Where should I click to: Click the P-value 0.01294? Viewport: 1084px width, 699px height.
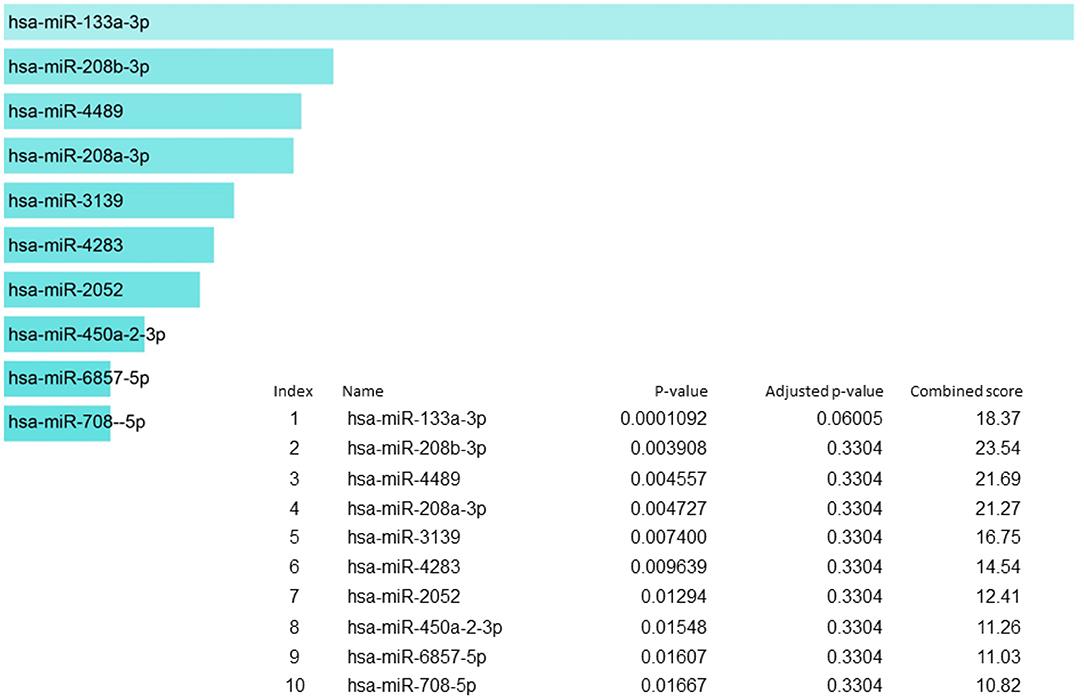tap(674, 597)
